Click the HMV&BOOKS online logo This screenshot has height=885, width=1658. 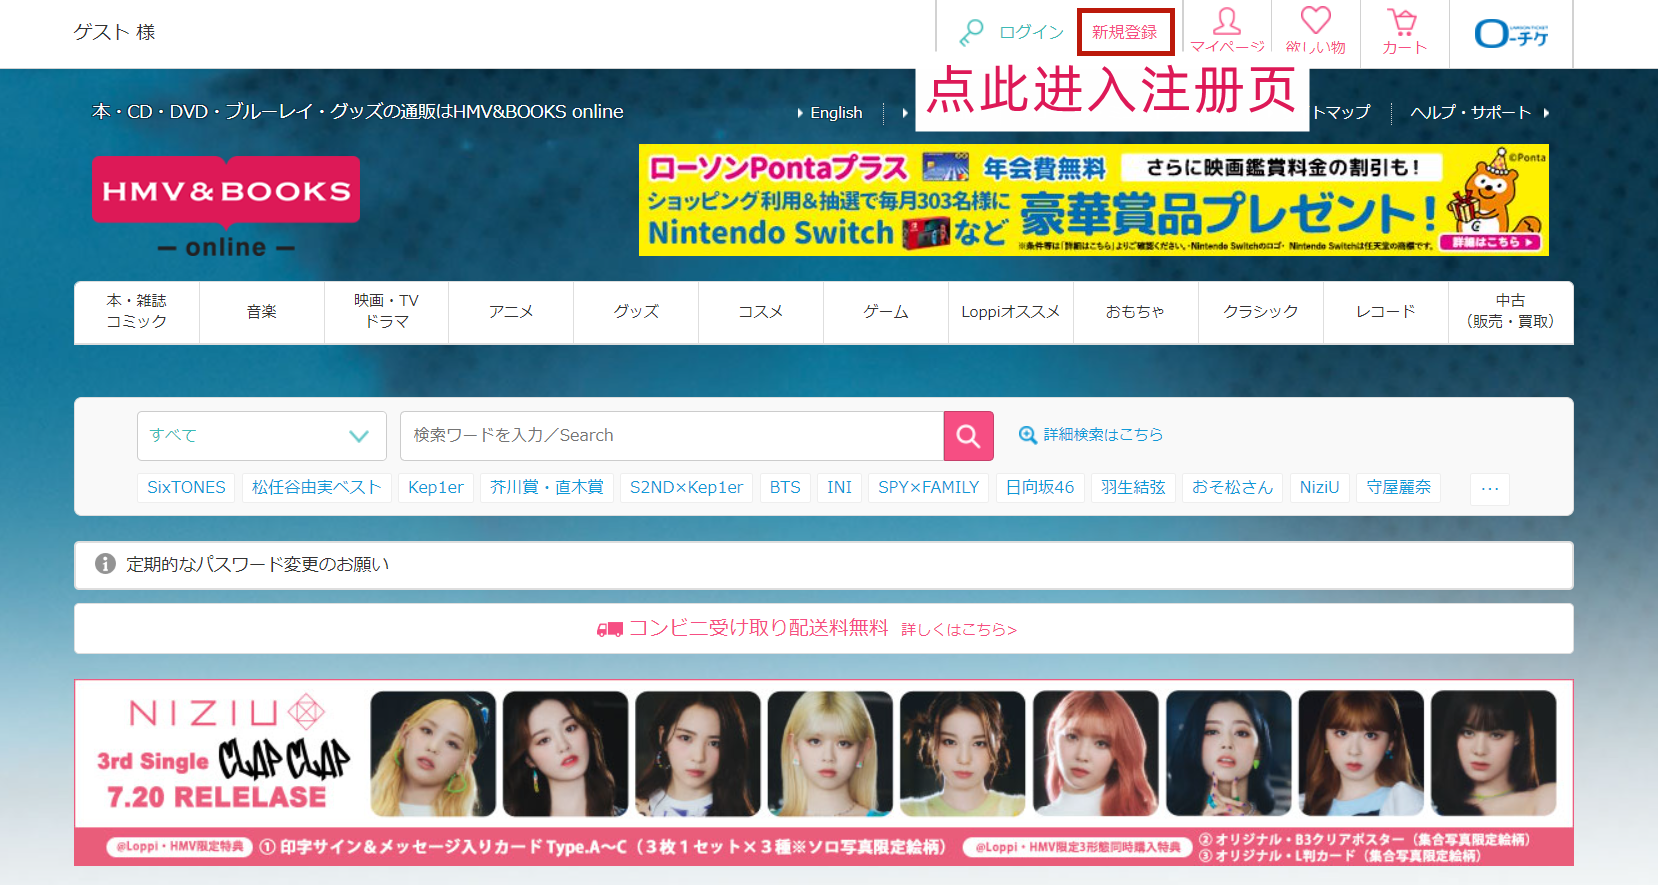click(226, 207)
